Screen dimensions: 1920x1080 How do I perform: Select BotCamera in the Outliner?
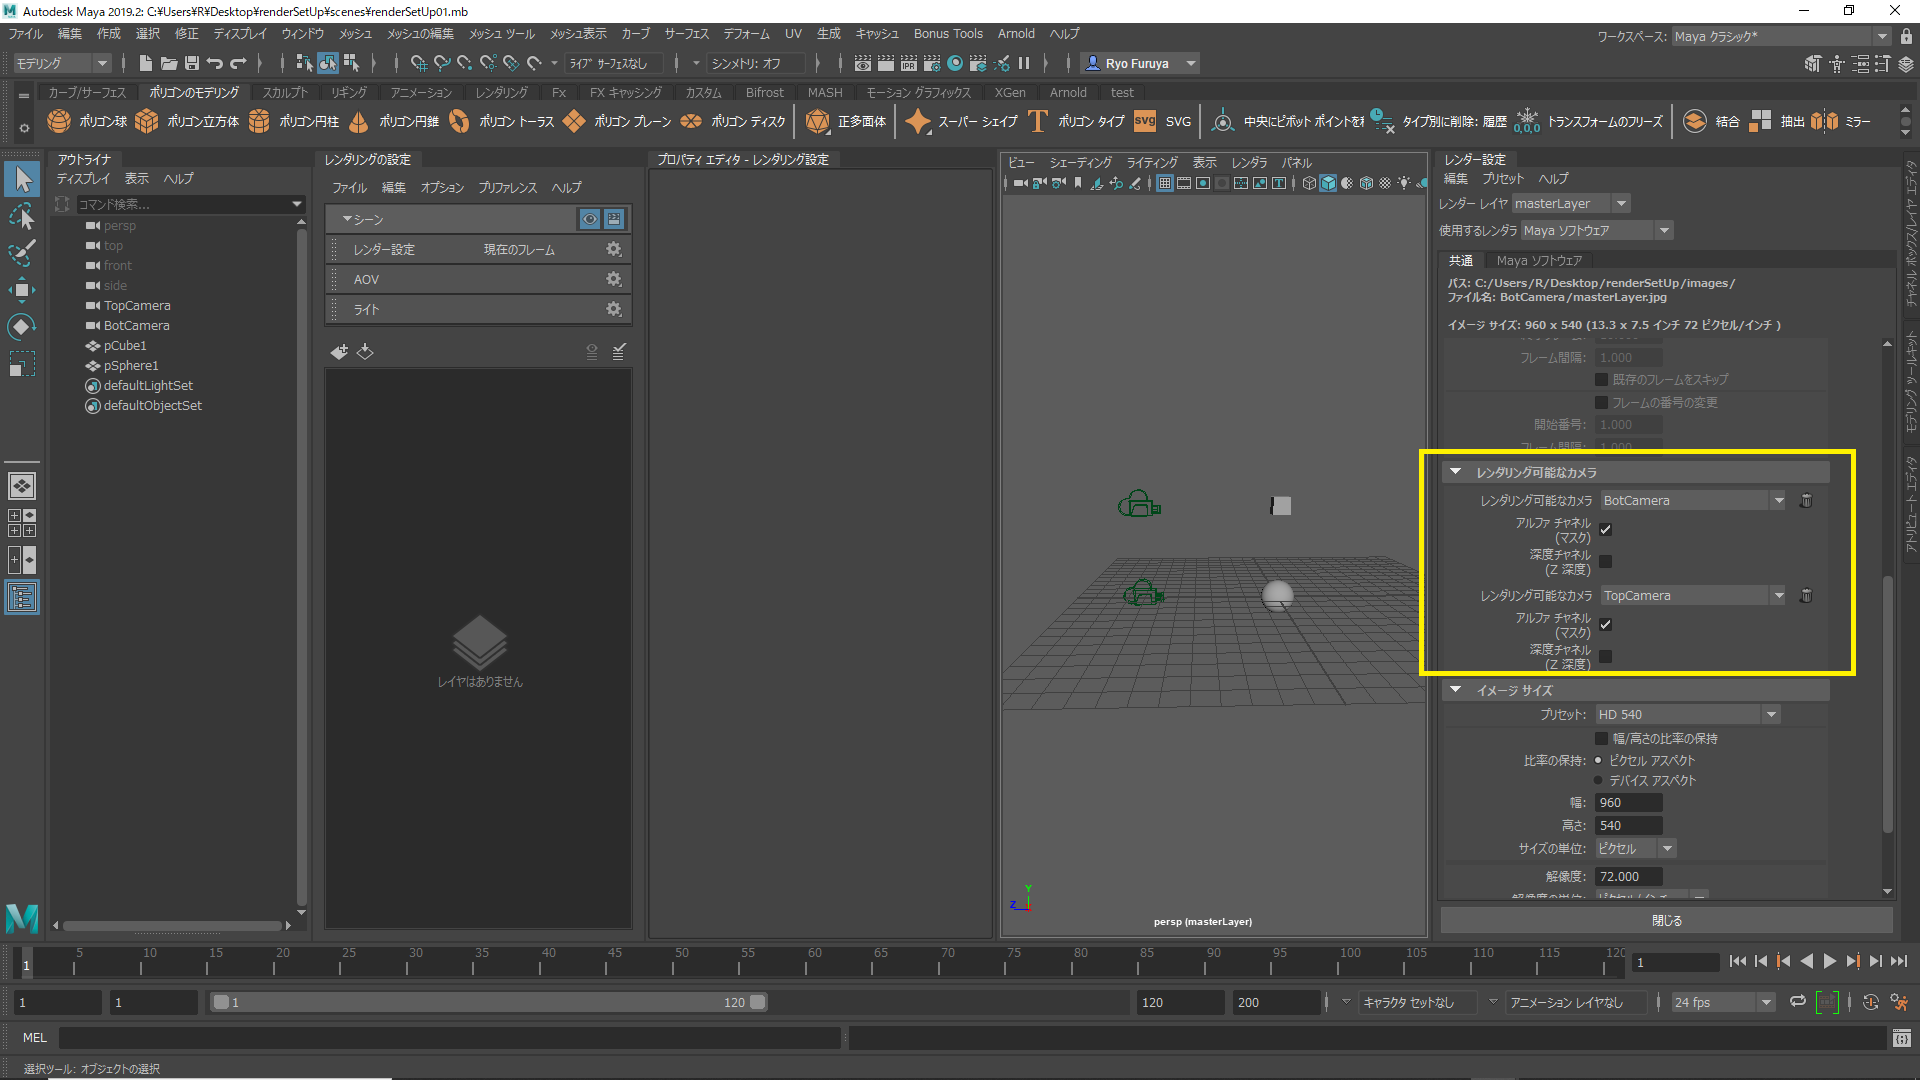click(x=136, y=325)
